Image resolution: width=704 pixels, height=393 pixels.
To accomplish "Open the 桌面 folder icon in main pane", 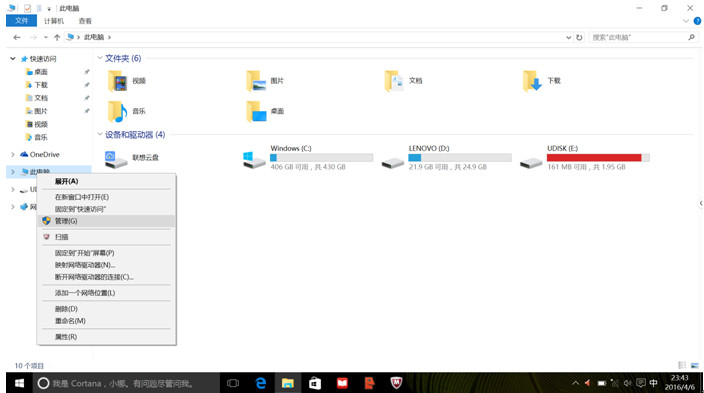I will coord(256,111).
